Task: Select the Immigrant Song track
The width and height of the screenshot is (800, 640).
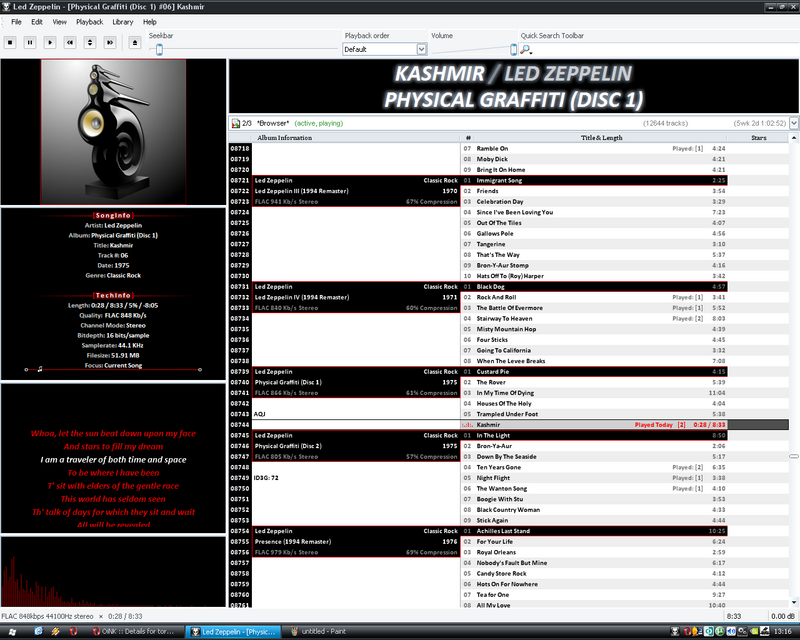Action: point(594,181)
